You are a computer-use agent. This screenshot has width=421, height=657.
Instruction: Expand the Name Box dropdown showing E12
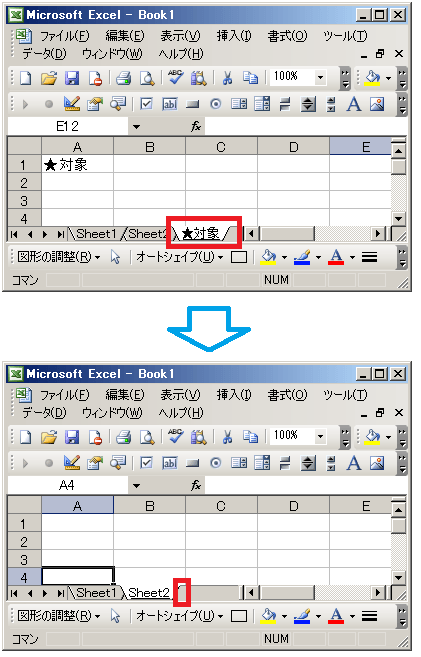point(137,126)
